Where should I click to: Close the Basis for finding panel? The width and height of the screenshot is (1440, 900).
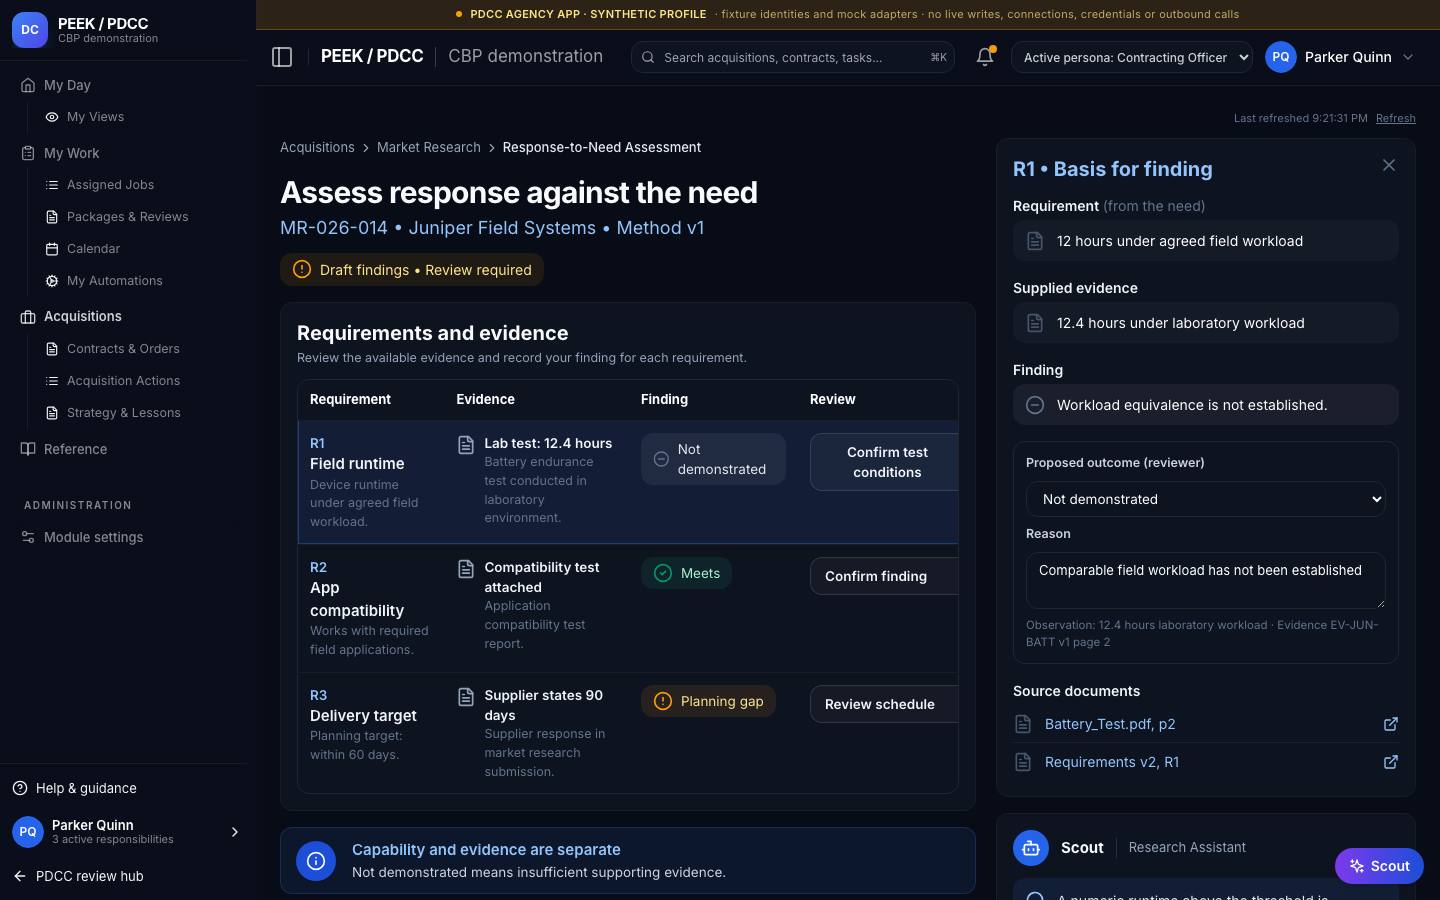tap(1389, 165)
